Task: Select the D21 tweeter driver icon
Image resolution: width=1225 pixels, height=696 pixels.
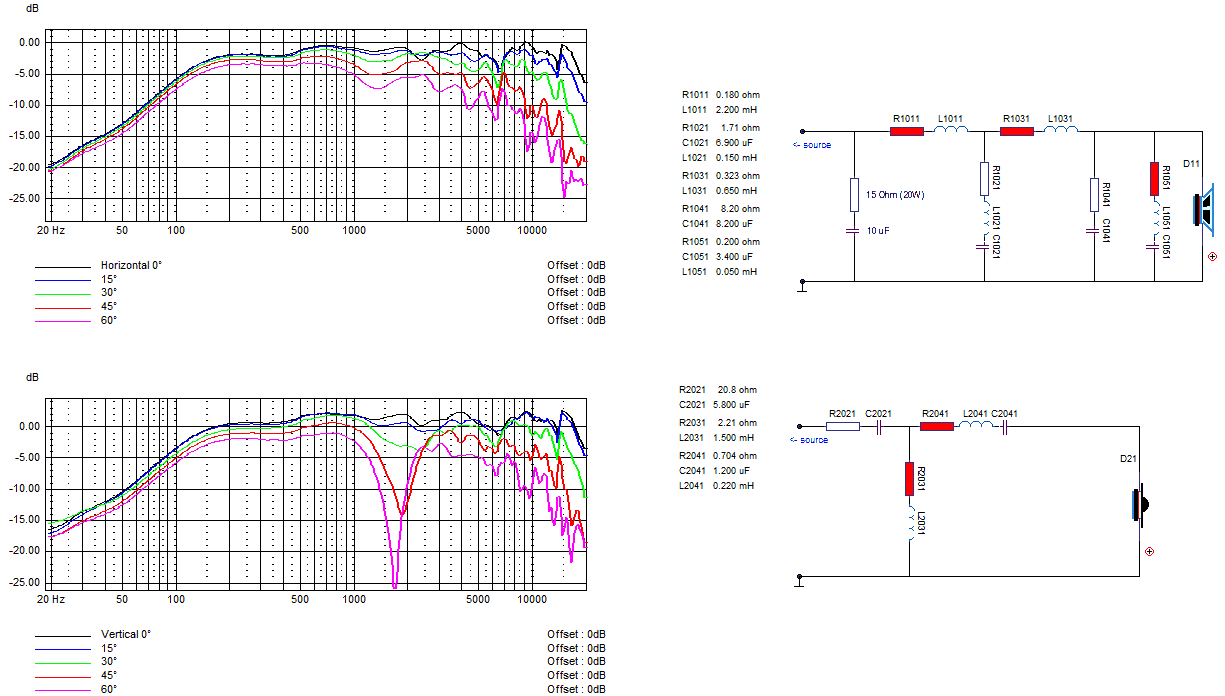Action: (1138, 504)
